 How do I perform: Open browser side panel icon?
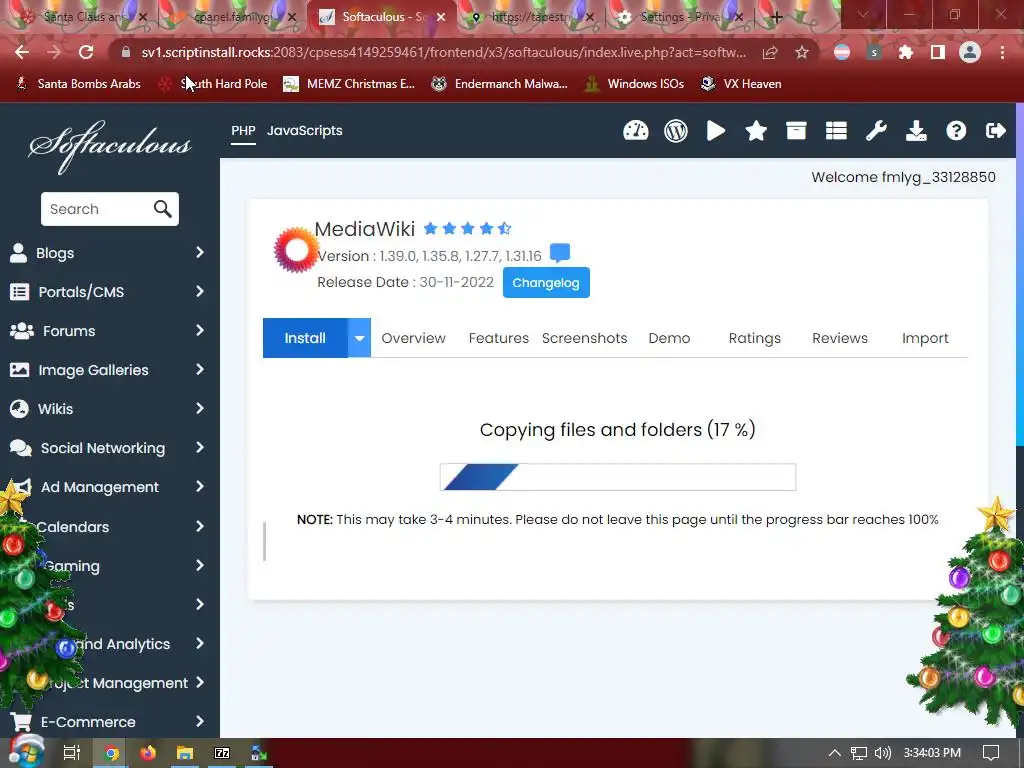point(938,52)
